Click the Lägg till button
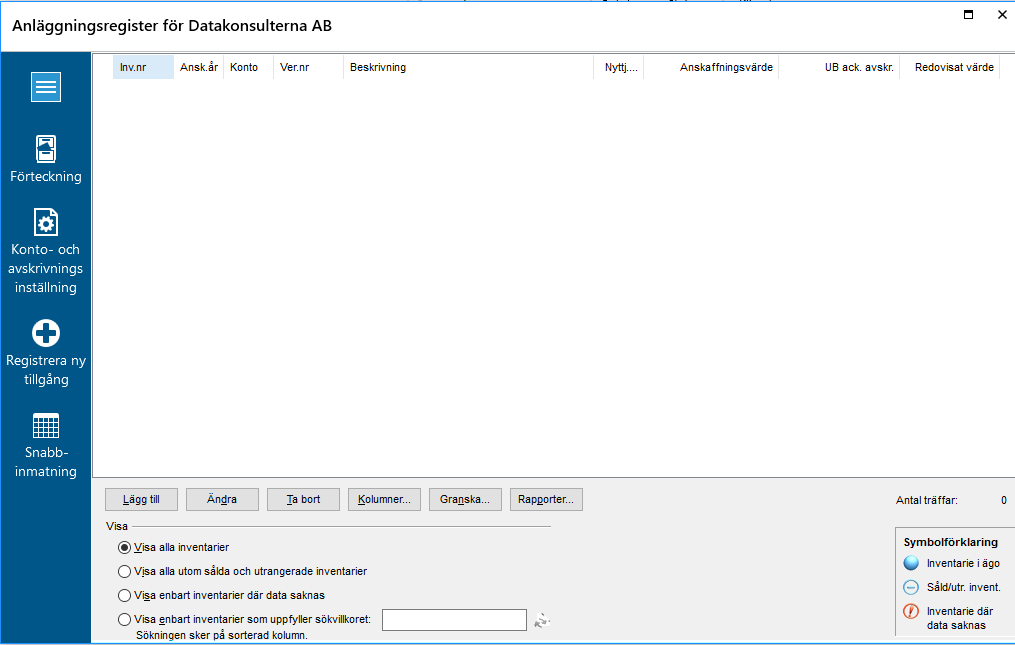The image size is (1015, 645). click(141, 499)
